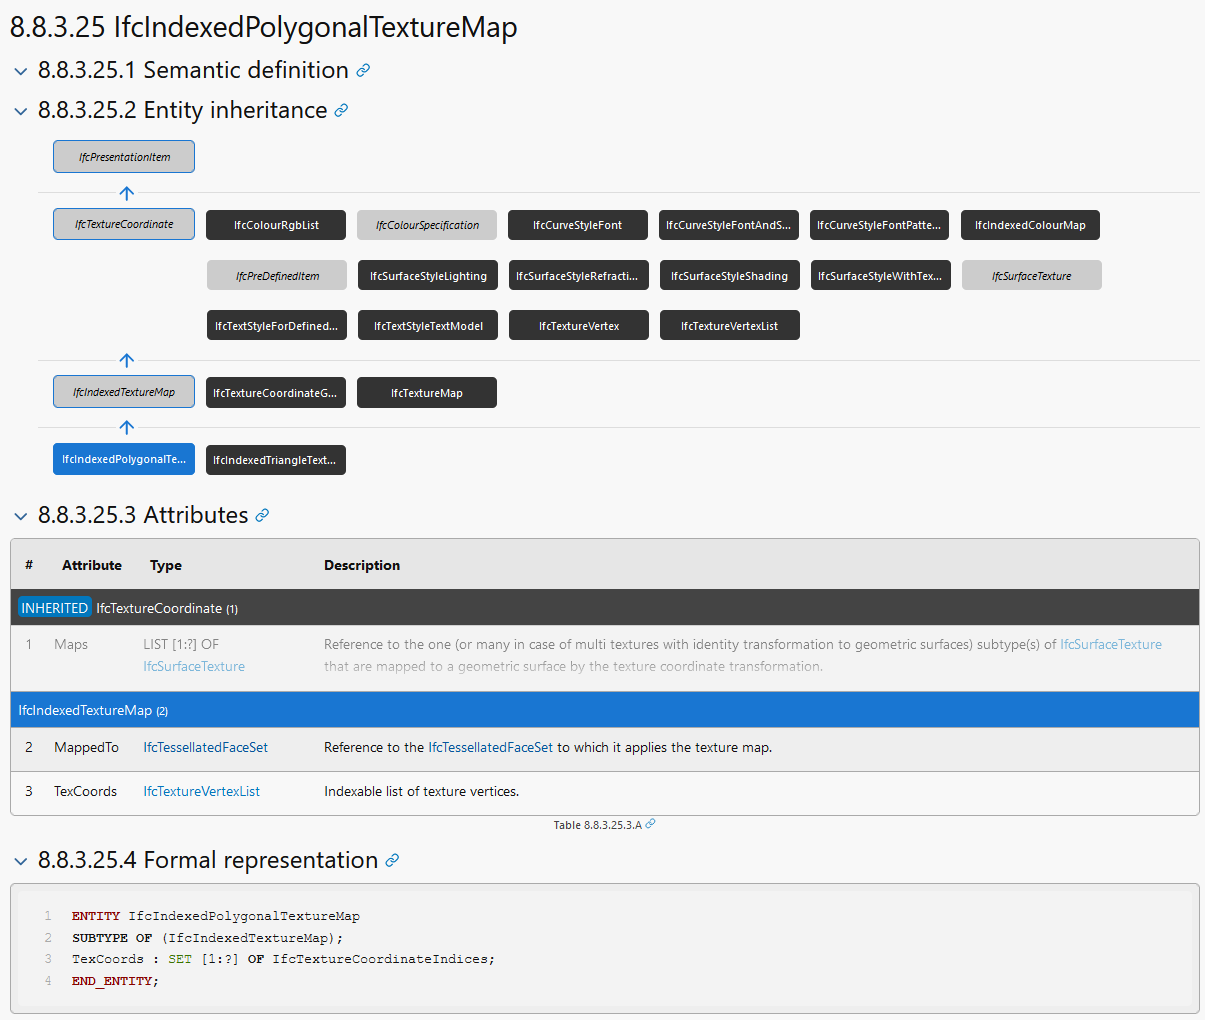
Task: Open the IfcColourRgbList entity page
Action: tap(276, 225)
